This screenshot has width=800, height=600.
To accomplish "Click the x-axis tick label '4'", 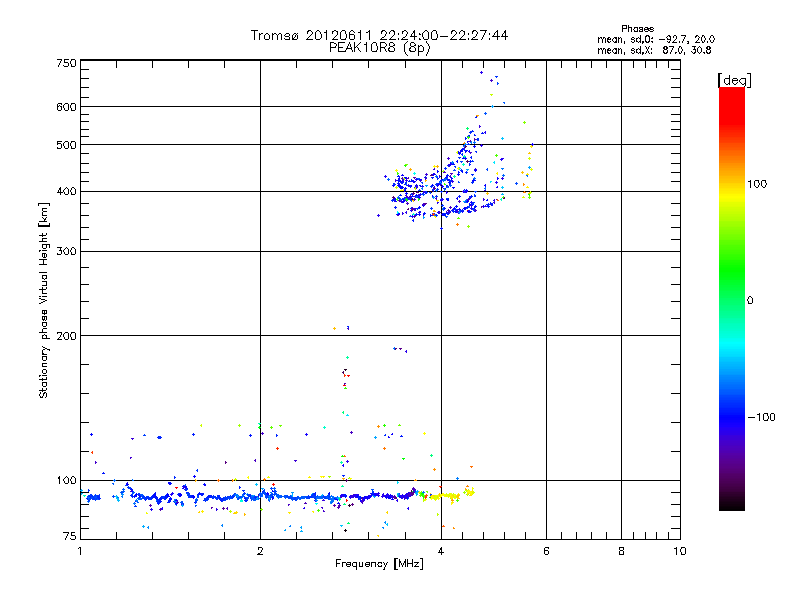I will (x=441, y=551).
